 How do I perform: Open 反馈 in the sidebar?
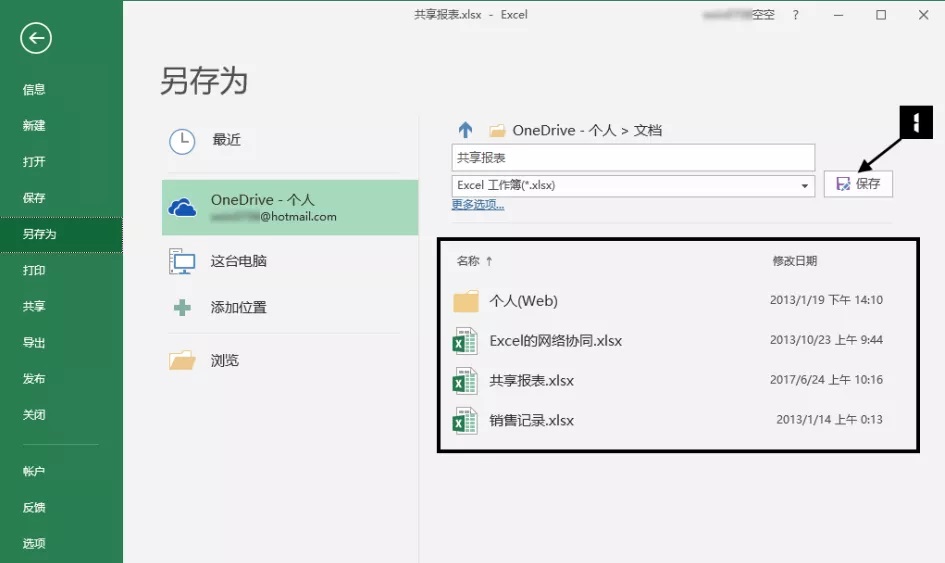pyautogui.click(x=34, y=508)
